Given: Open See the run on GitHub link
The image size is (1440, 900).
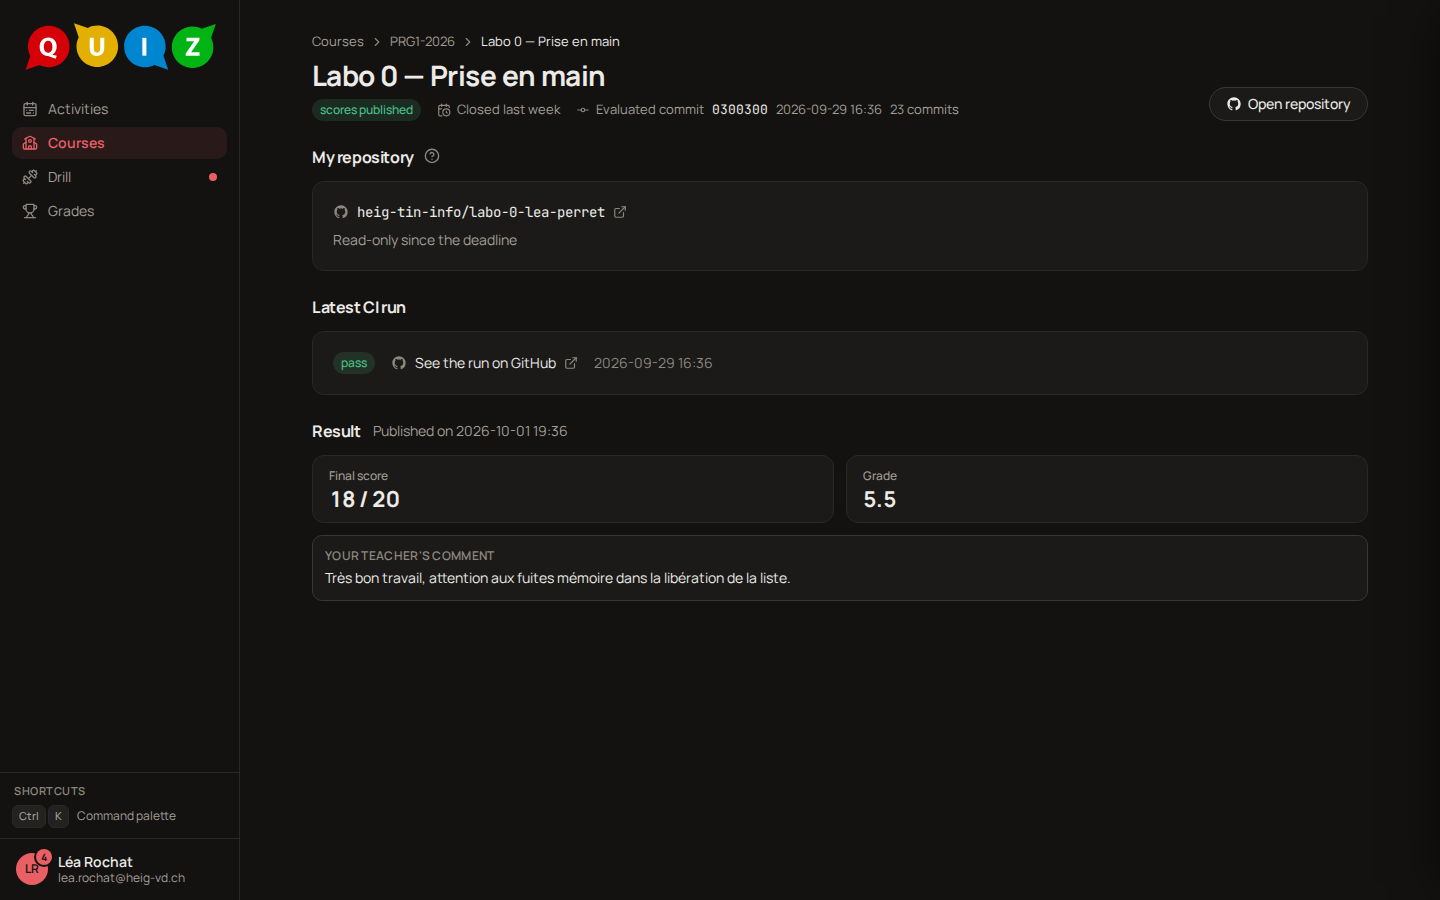Looking at the screenshot, I should pos(485,363).
